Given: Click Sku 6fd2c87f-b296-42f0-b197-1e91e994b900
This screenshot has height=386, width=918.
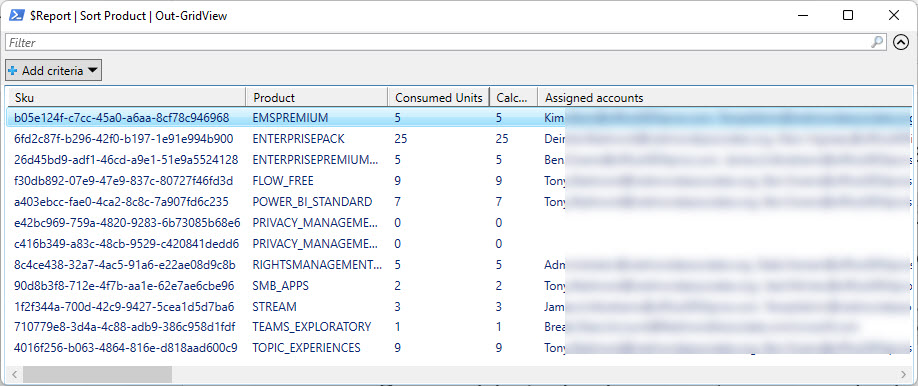Looking at the screenshot, I should pos(124,139).
